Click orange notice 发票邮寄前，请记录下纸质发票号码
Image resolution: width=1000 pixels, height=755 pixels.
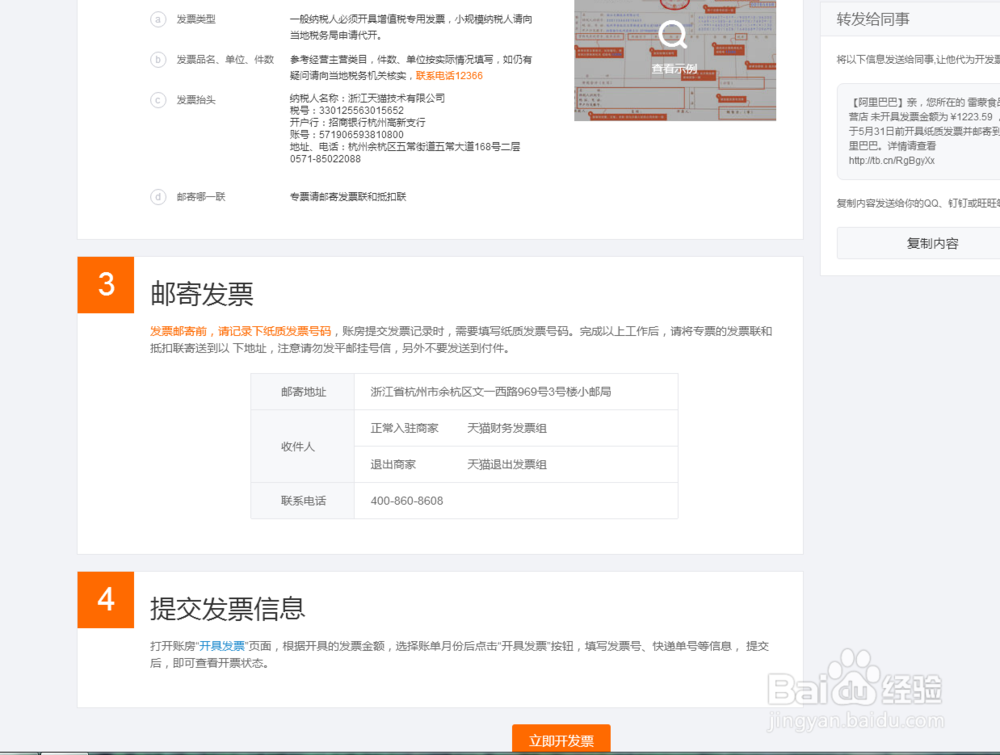point(240,331)
